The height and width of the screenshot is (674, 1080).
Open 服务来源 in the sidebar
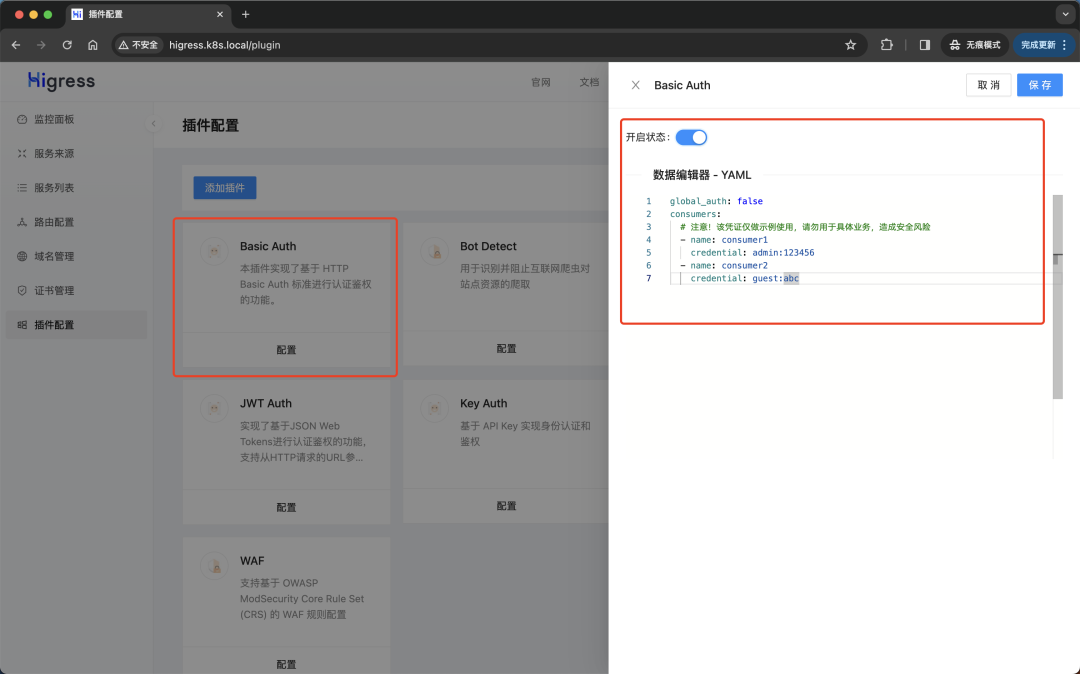pyautogui.click(x=76, y=154)
